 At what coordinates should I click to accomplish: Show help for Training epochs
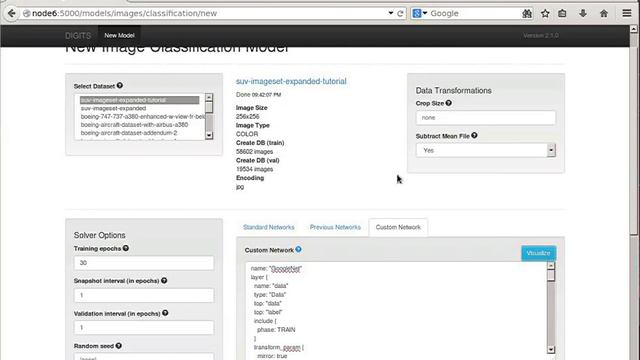(x=126, y=248)
